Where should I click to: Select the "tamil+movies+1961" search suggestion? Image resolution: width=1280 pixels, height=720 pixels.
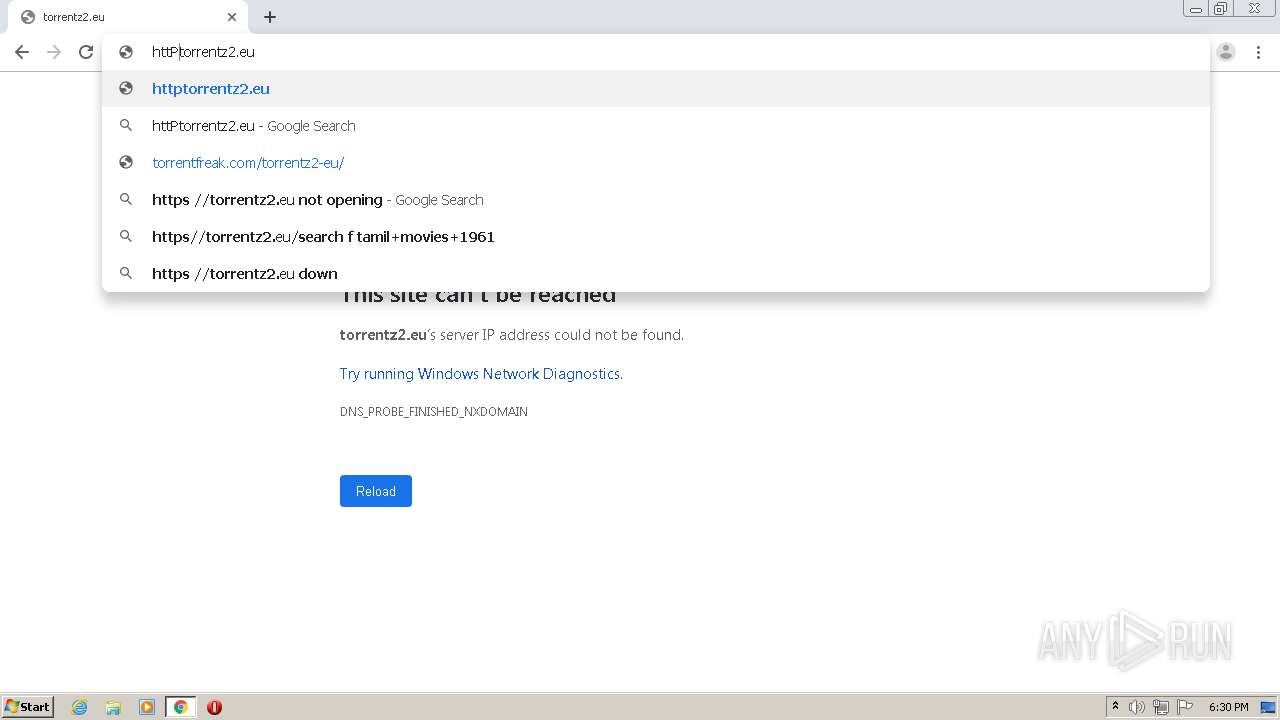pos(656,237)
